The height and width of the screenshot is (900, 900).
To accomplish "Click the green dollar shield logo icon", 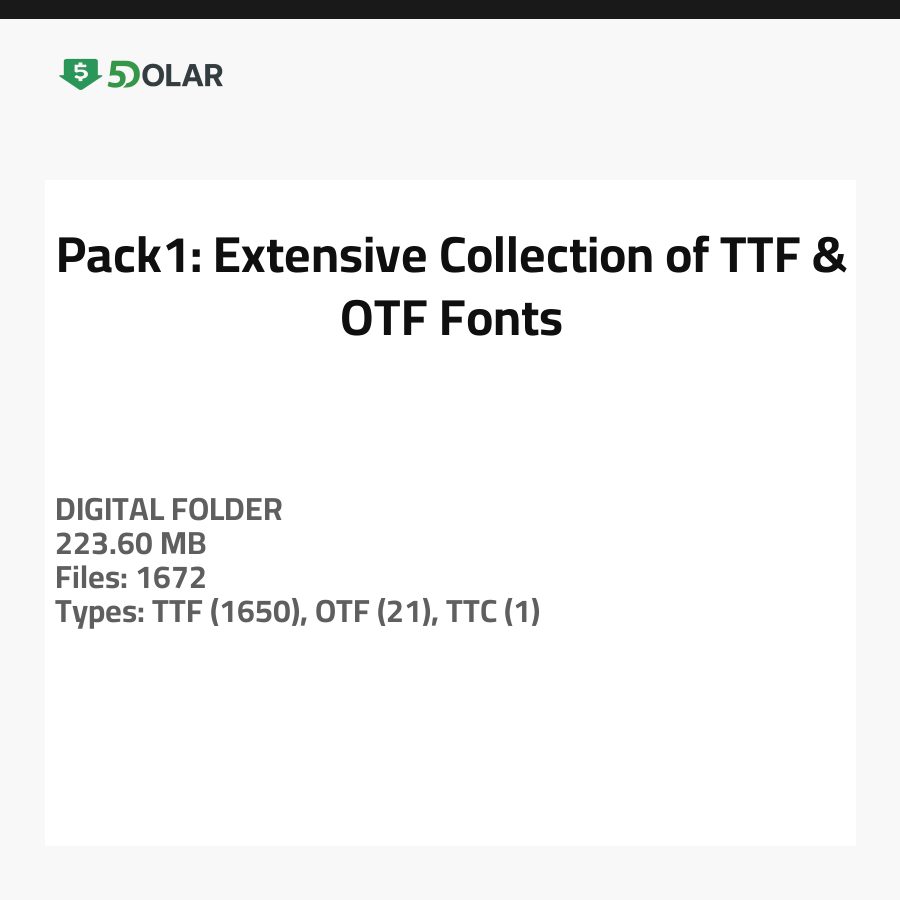I will coord(80,74).
